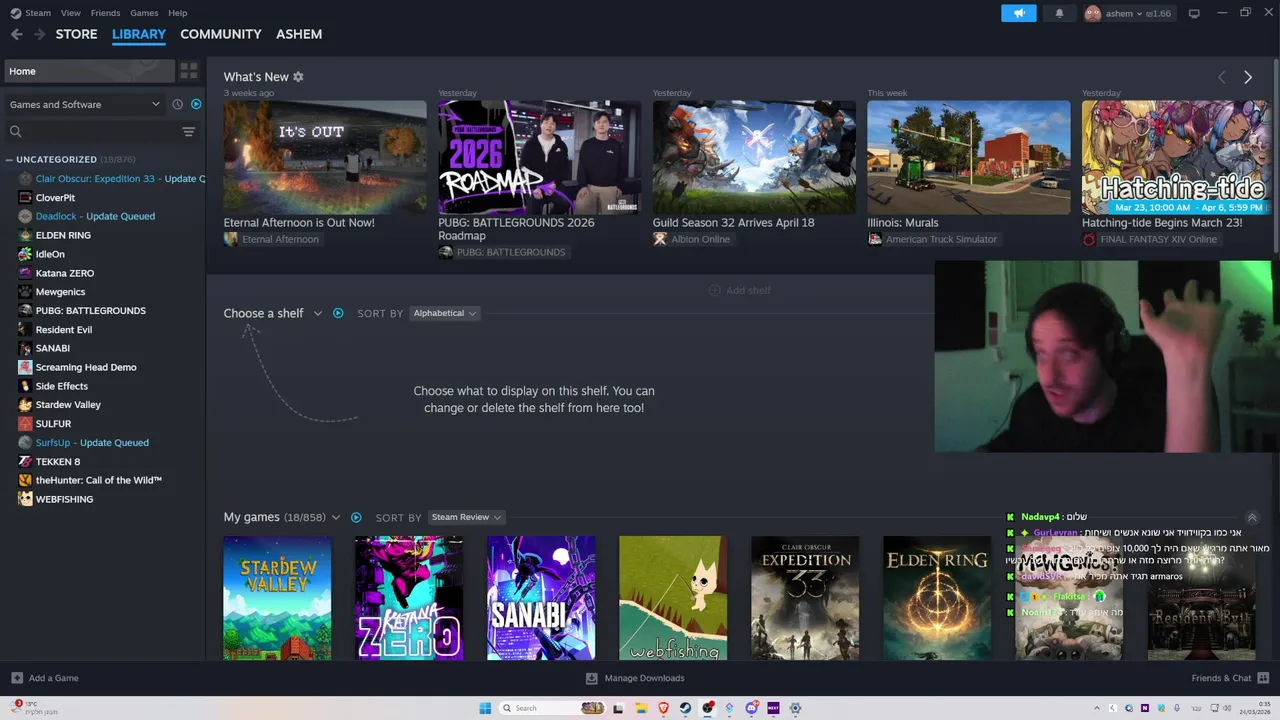Image resolution: width=1280 pixels, height=720 pixels.
Task: Open the Help menu
Action: (x=177, y=13)
